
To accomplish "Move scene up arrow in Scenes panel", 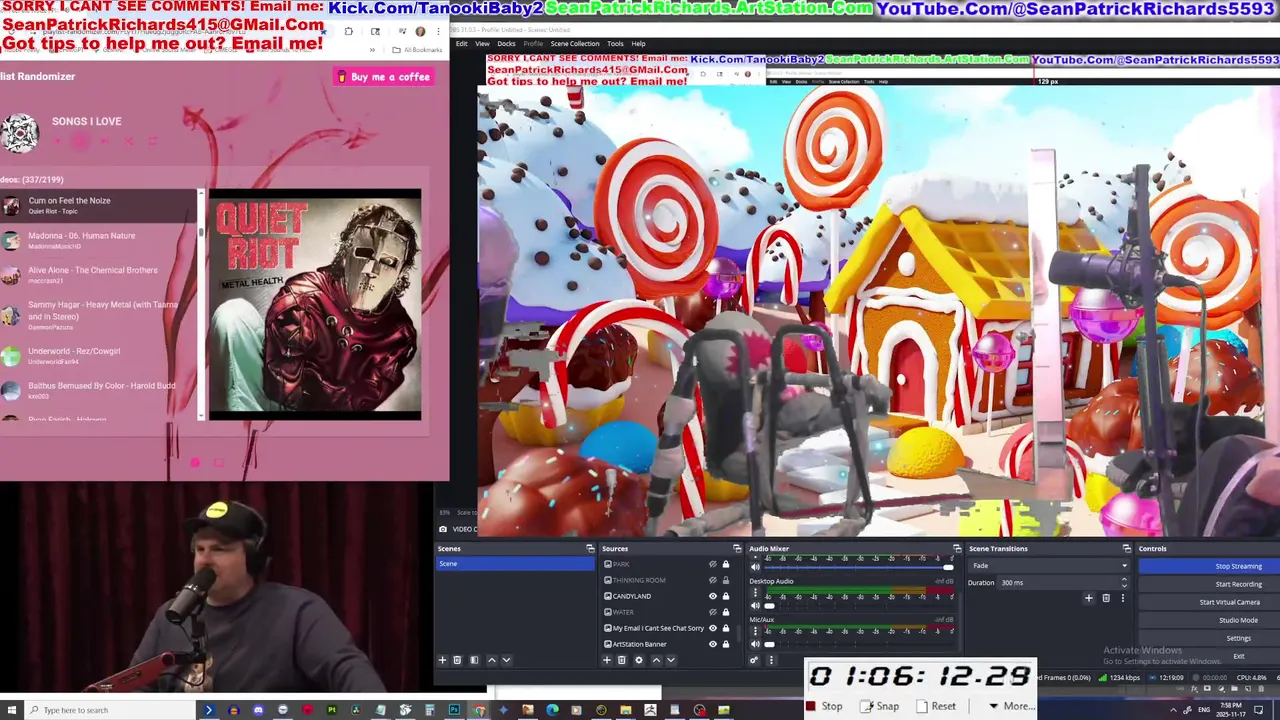I will (x=491, y=660).
